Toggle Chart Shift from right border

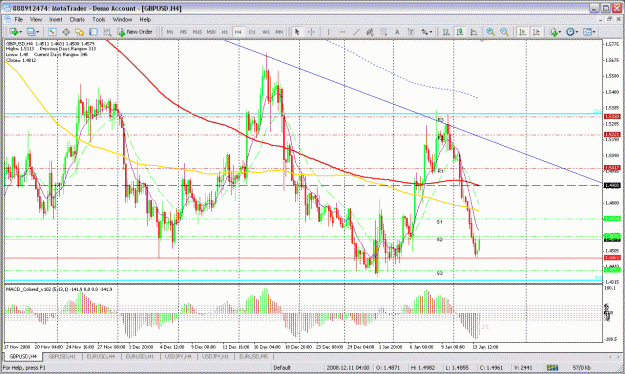[536, 32]
